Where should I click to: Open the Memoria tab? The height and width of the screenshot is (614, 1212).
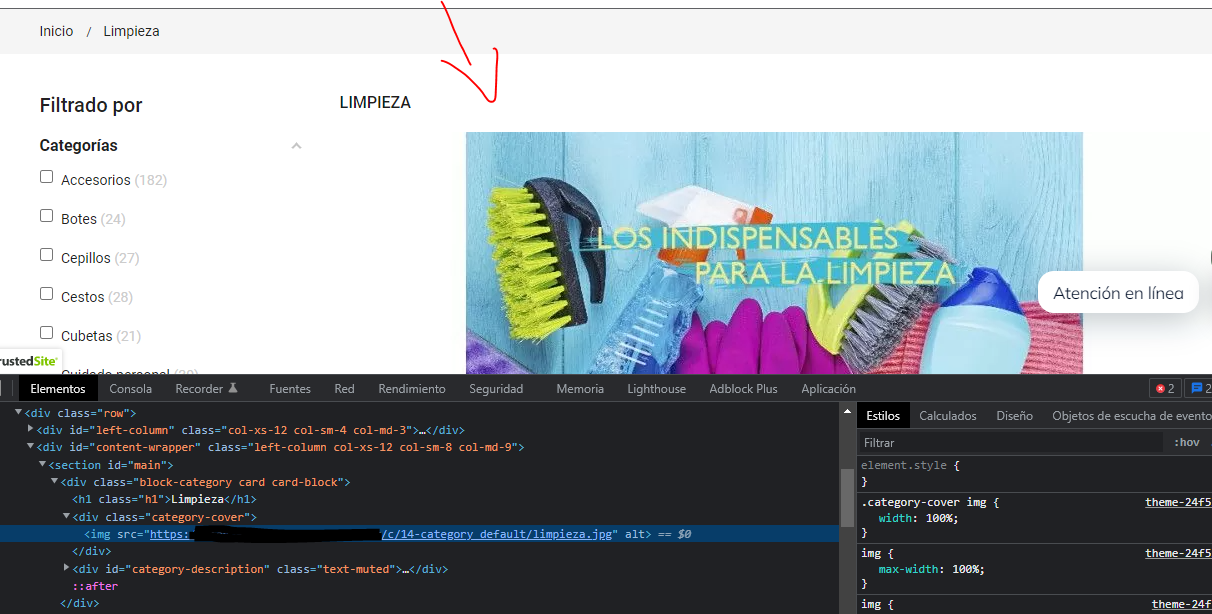pos(580,389)
